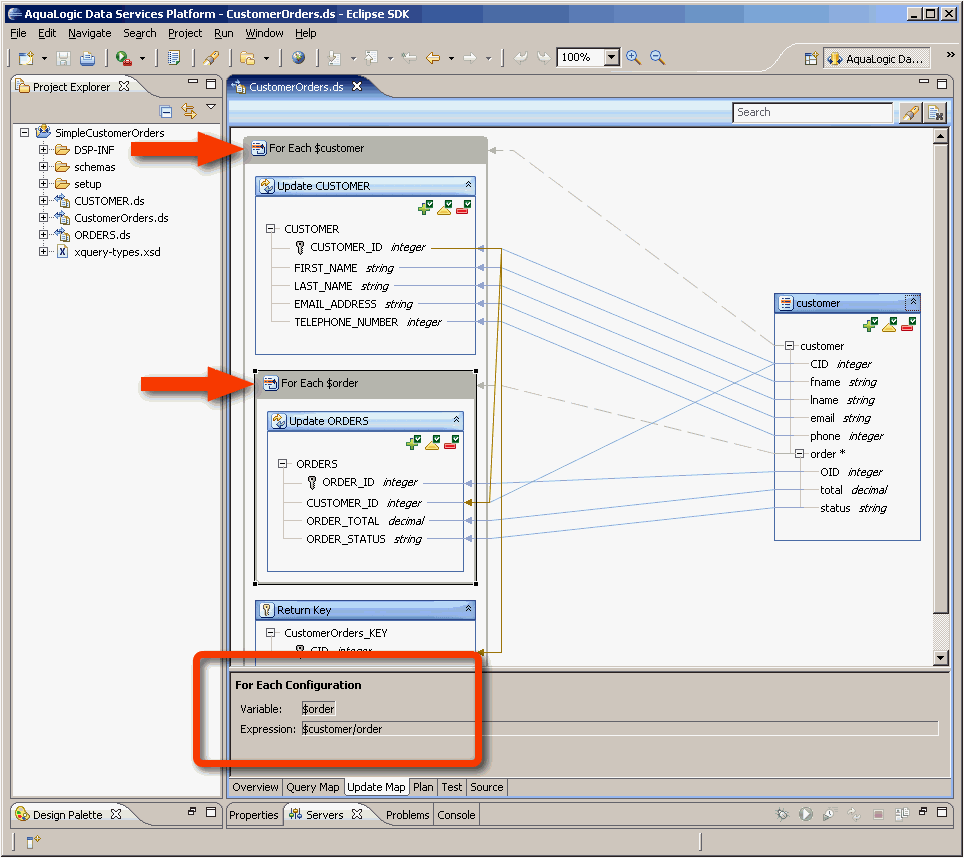Select xquery-types.xsd in Project Explorer
964x858 pixels.
point(117,252)
